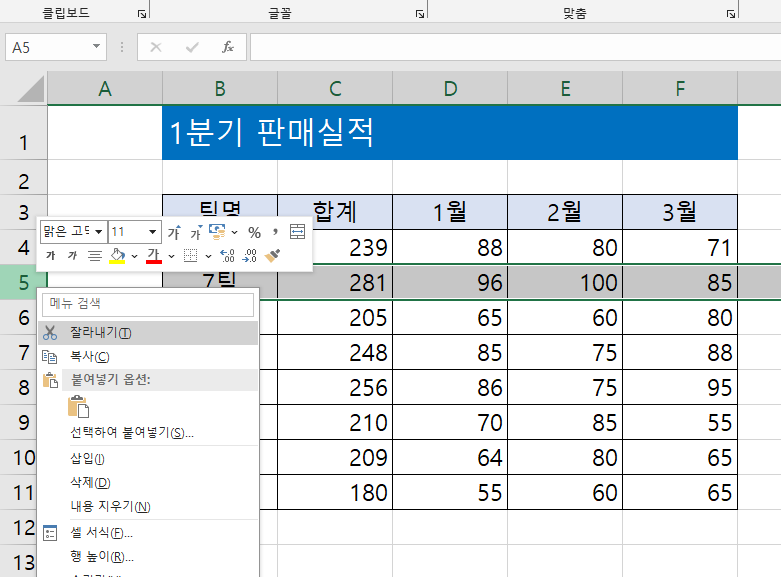Screen dimensions: 781x577
Task: Choose 잘라내기 from context menu
Action: tap(148, 333)
